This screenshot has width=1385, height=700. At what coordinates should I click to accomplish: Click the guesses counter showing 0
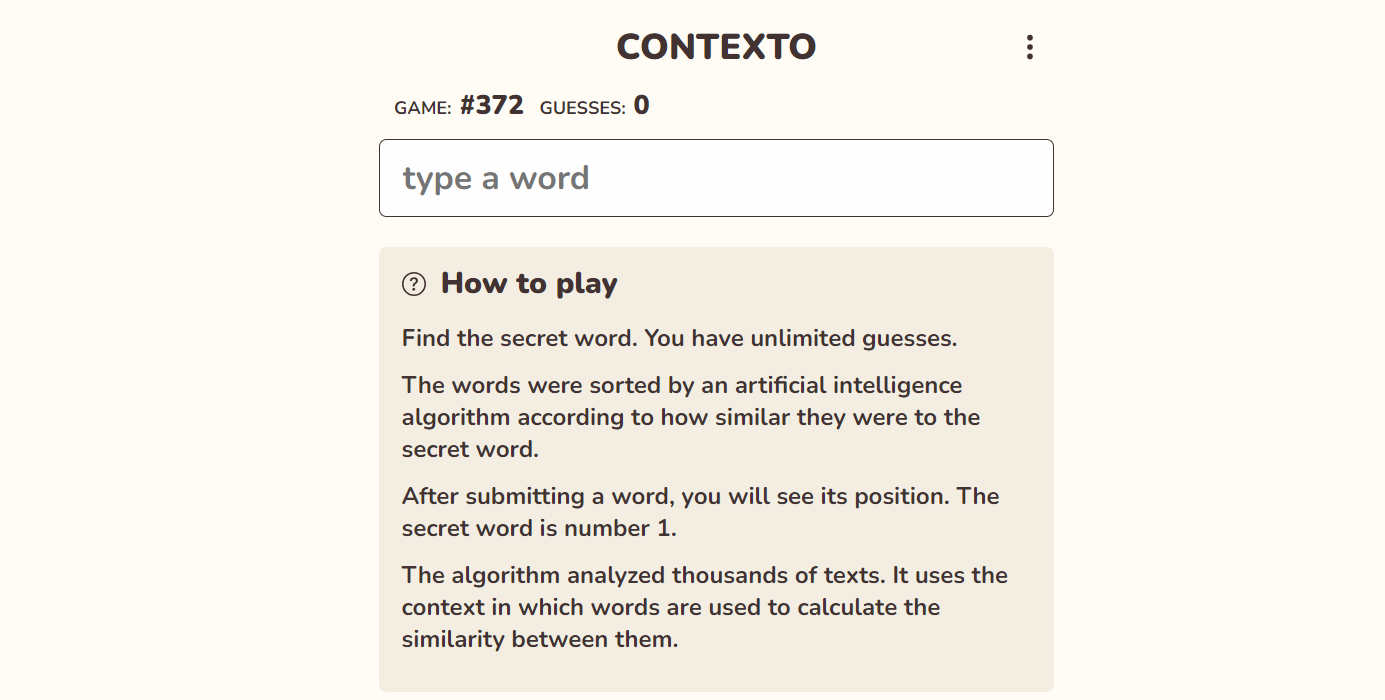641,105
